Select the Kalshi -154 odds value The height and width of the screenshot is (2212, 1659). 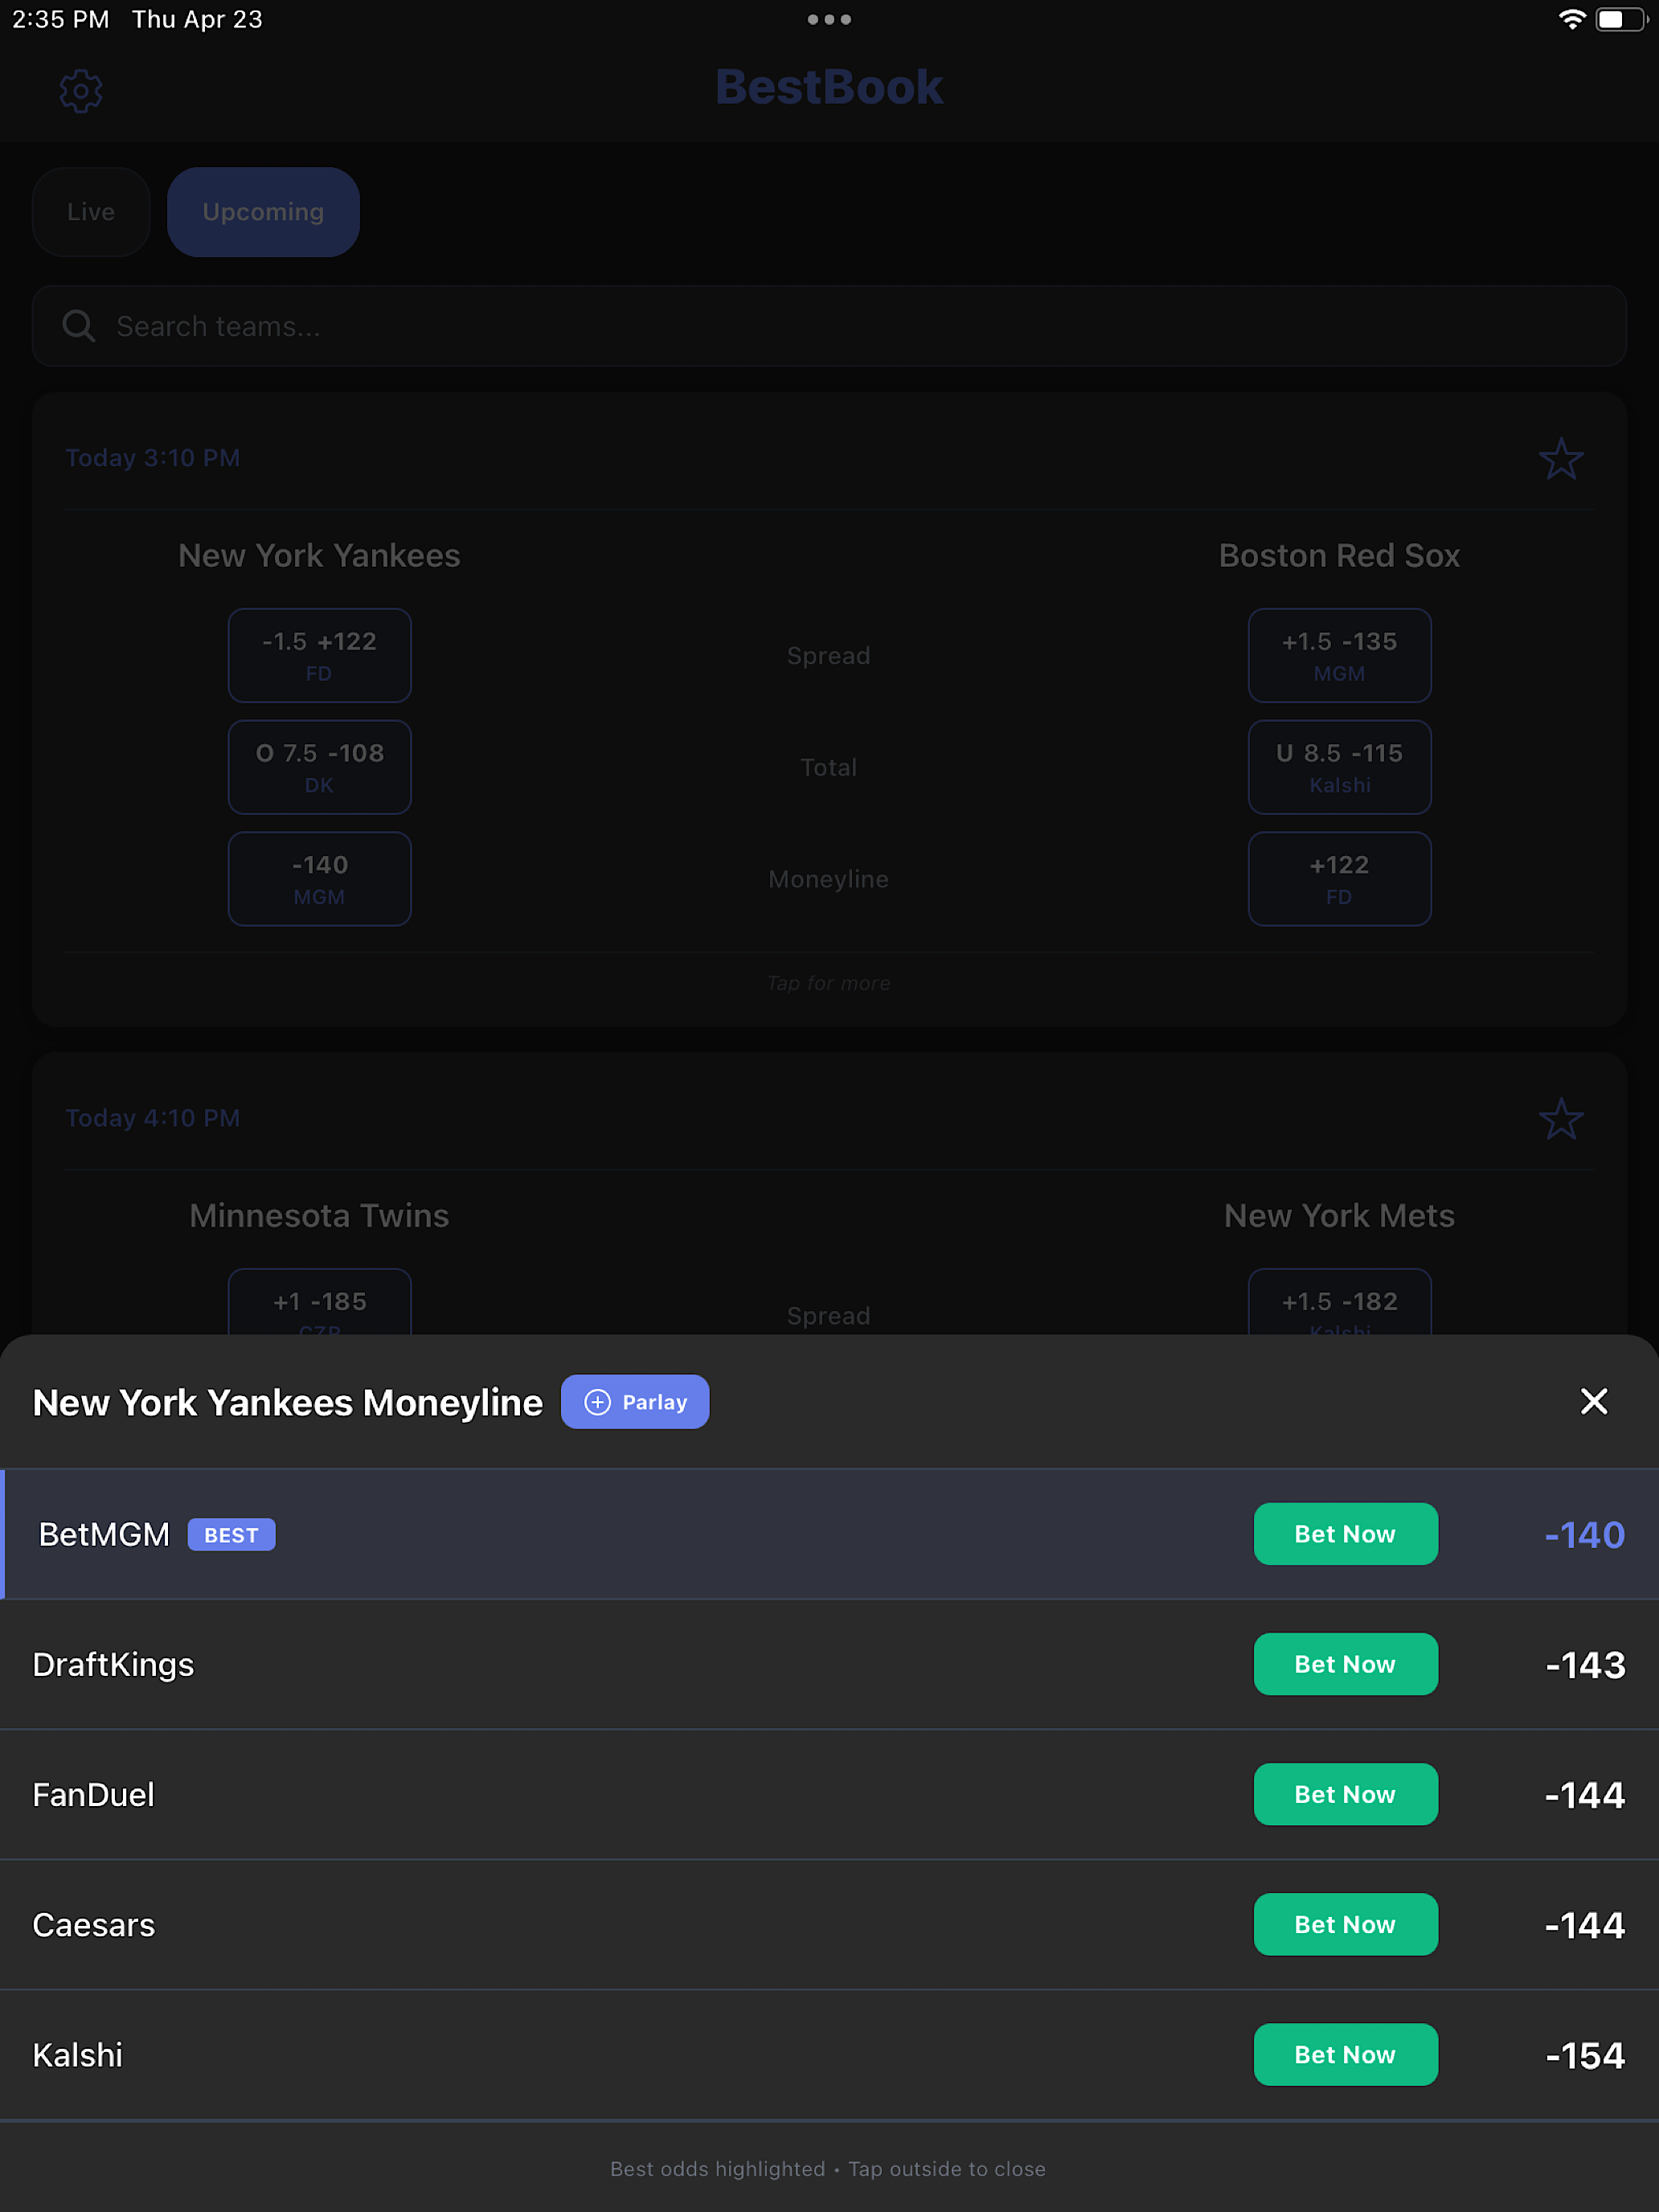click(1585, 2055)
